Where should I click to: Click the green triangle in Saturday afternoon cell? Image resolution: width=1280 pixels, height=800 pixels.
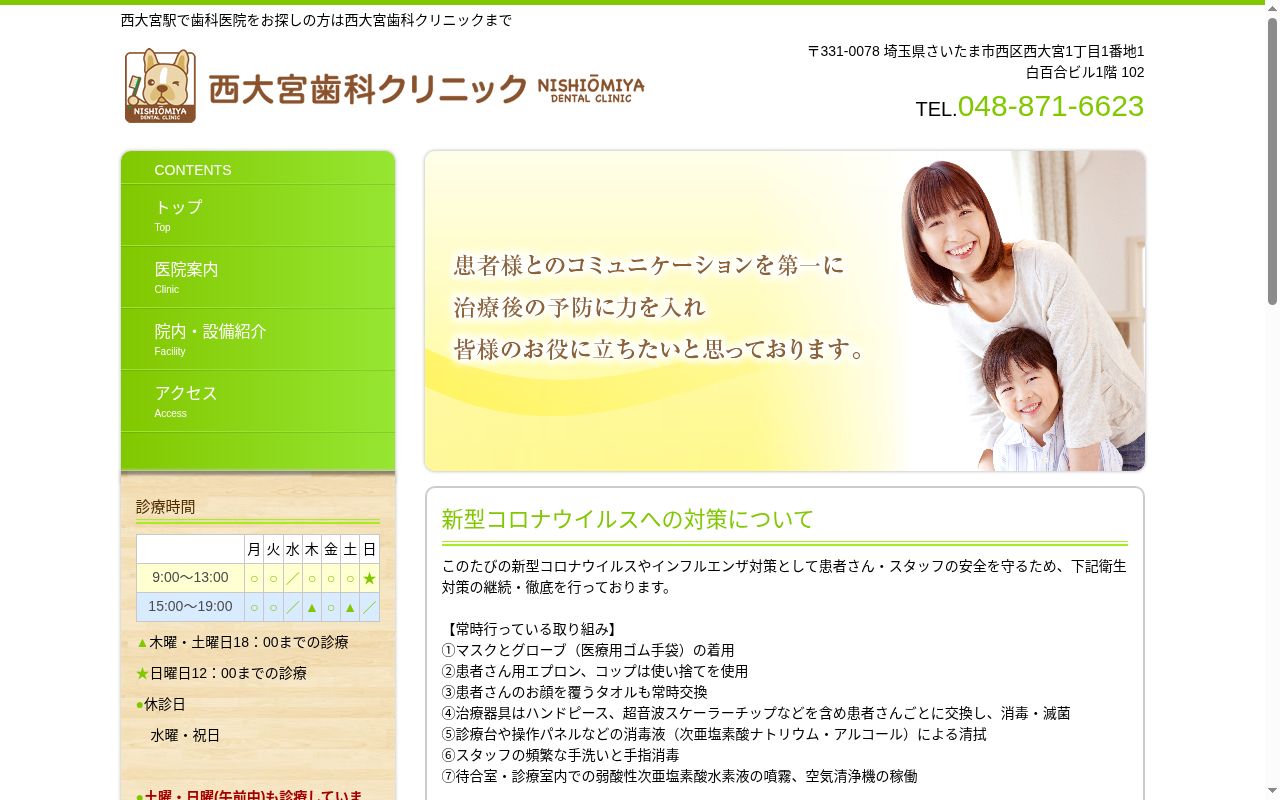[350, 607]
